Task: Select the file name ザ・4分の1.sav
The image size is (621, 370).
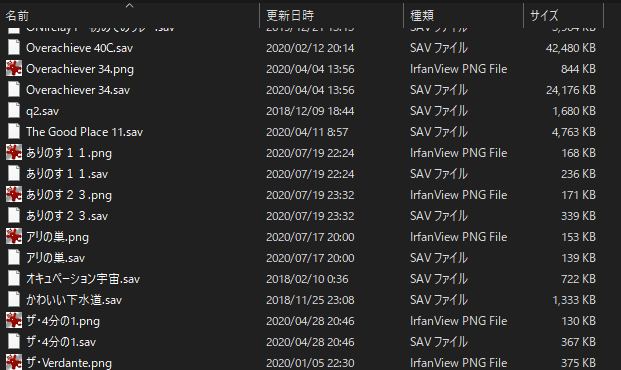Action: pyautogui.click(x=61, y=342)
